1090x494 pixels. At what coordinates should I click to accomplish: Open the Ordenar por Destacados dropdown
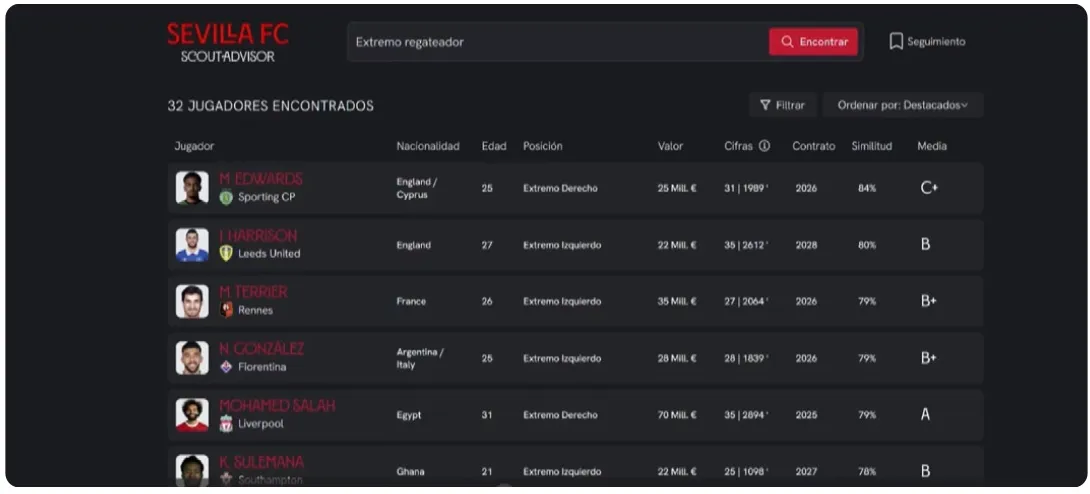[x=903, y=105]
